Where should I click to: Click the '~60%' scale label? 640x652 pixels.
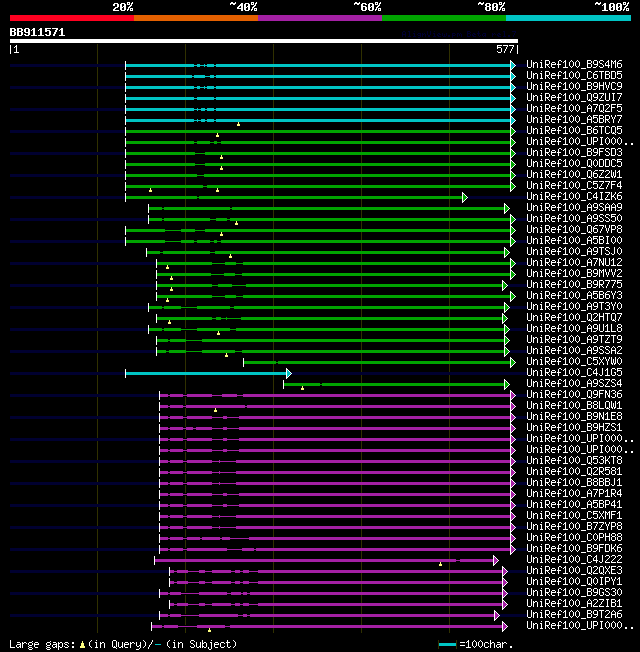tap(367, 7)
